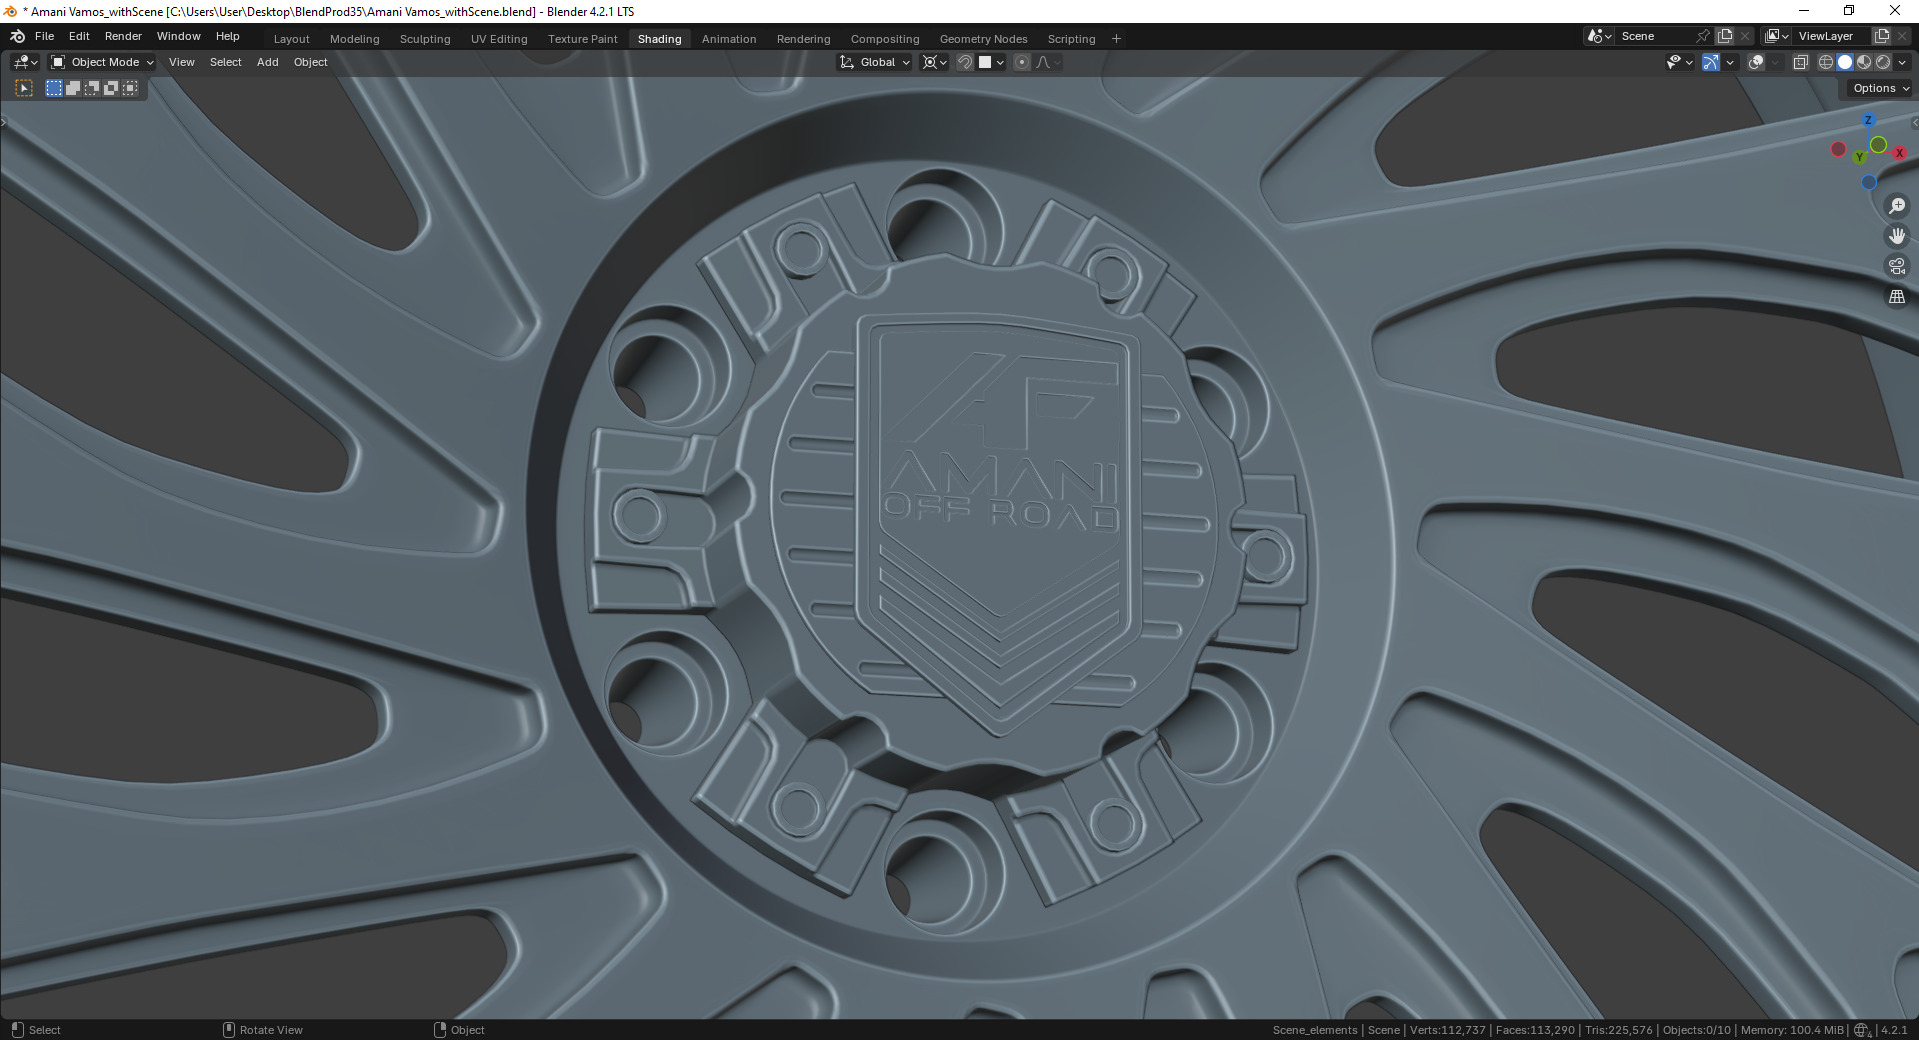Switch to Material Preview shading
This screenshot has width=1919, height=1040.
click(x=1864, y=62)
